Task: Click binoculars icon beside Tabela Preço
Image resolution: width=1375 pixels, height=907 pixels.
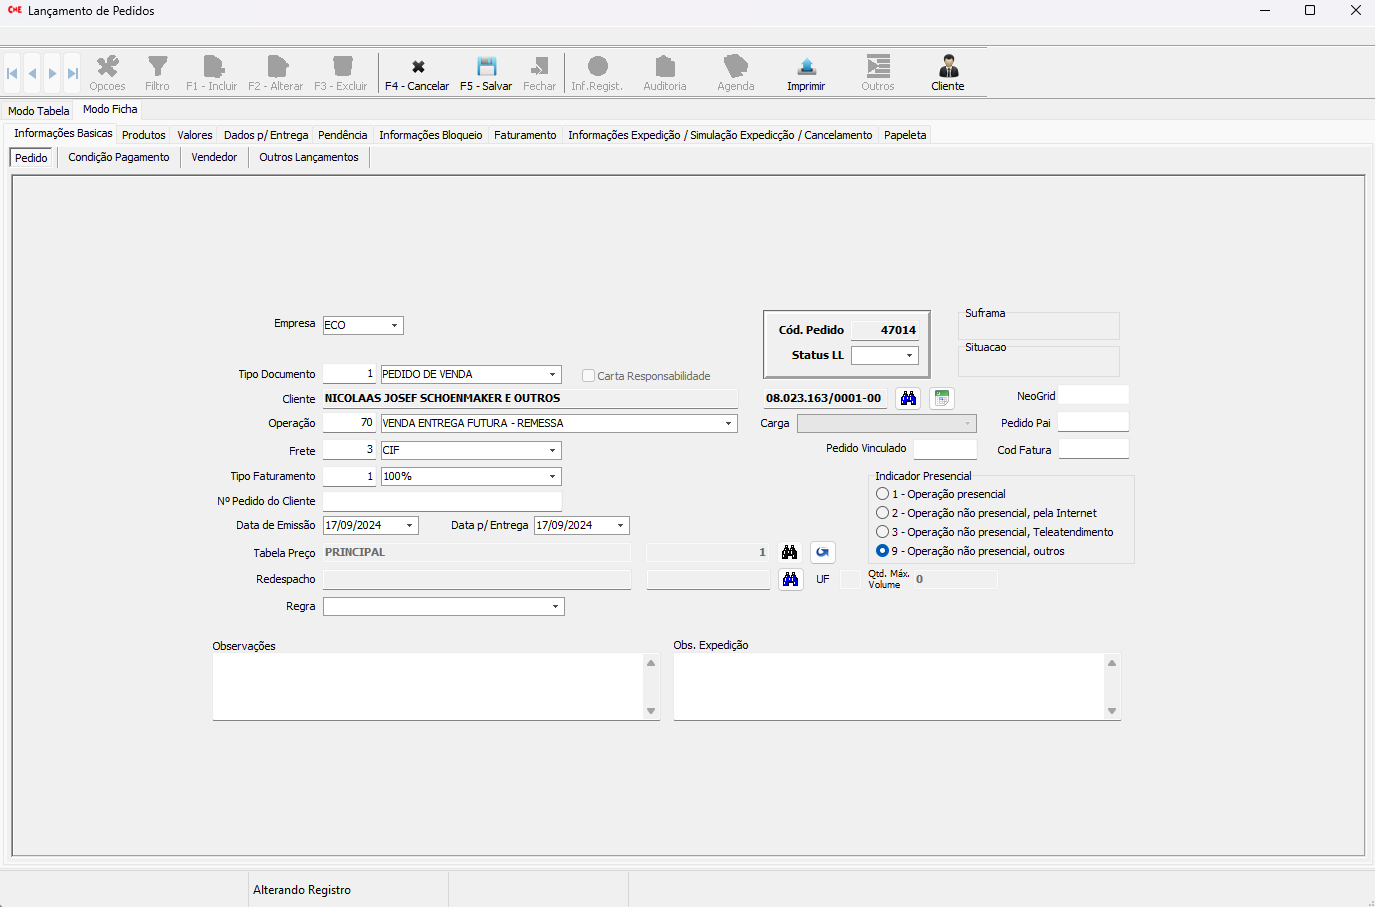Action: click(790, 553)
